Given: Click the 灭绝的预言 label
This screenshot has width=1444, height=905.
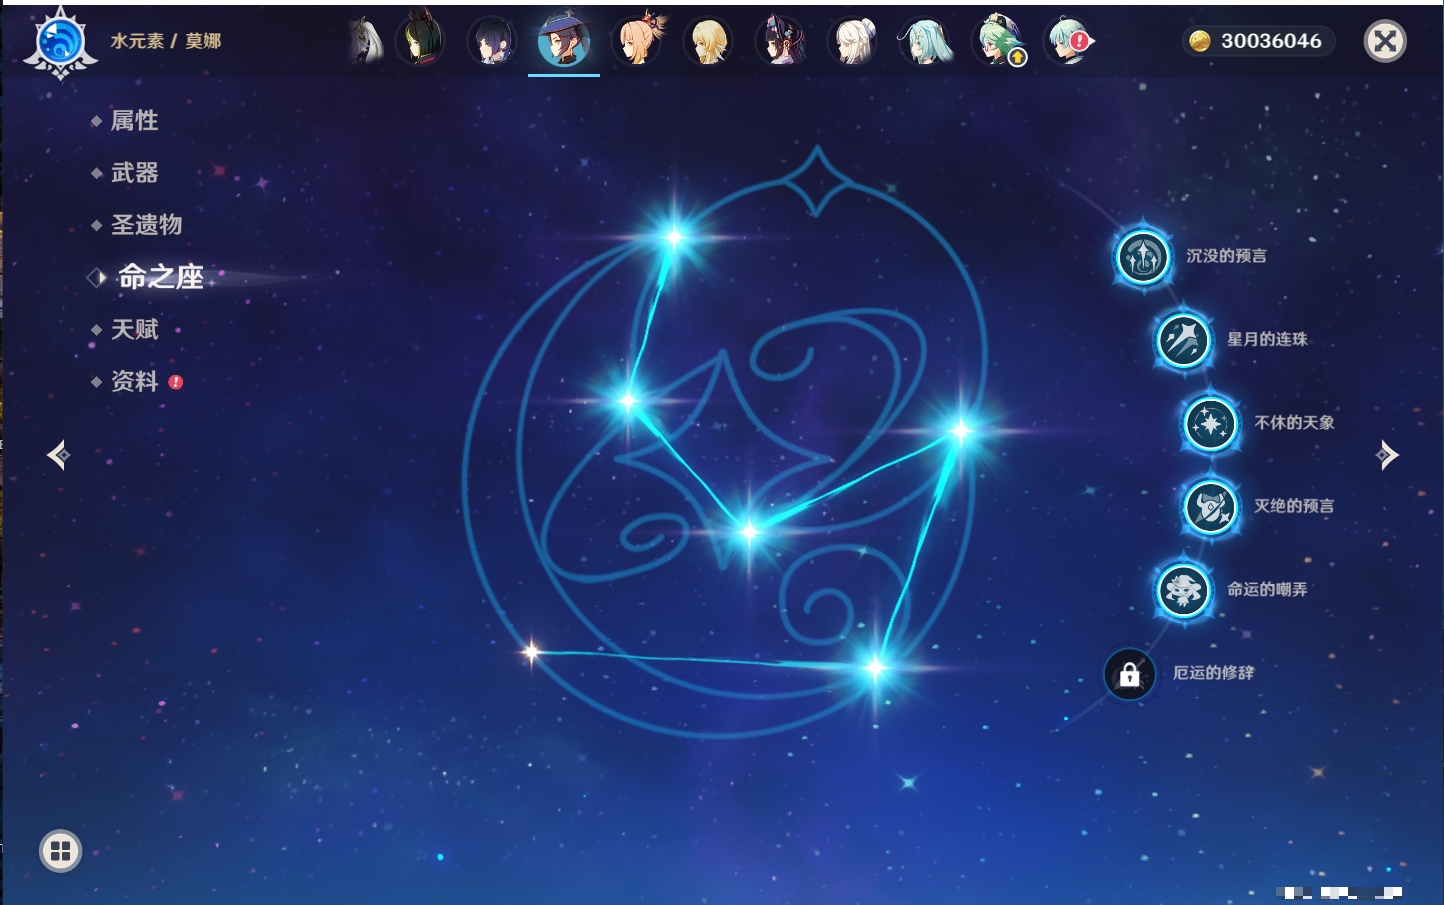Looking at the screenshot, I should coord(1294,506).
